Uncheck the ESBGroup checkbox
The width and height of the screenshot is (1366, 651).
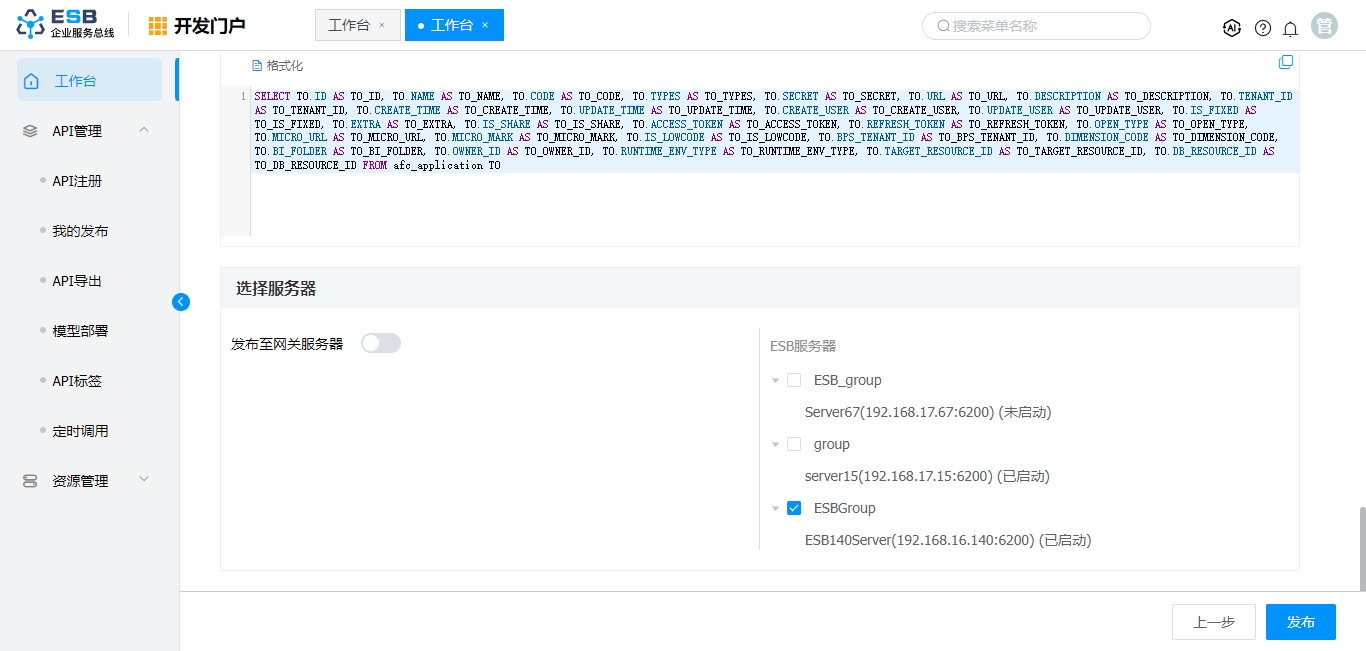tap(794, 508)
